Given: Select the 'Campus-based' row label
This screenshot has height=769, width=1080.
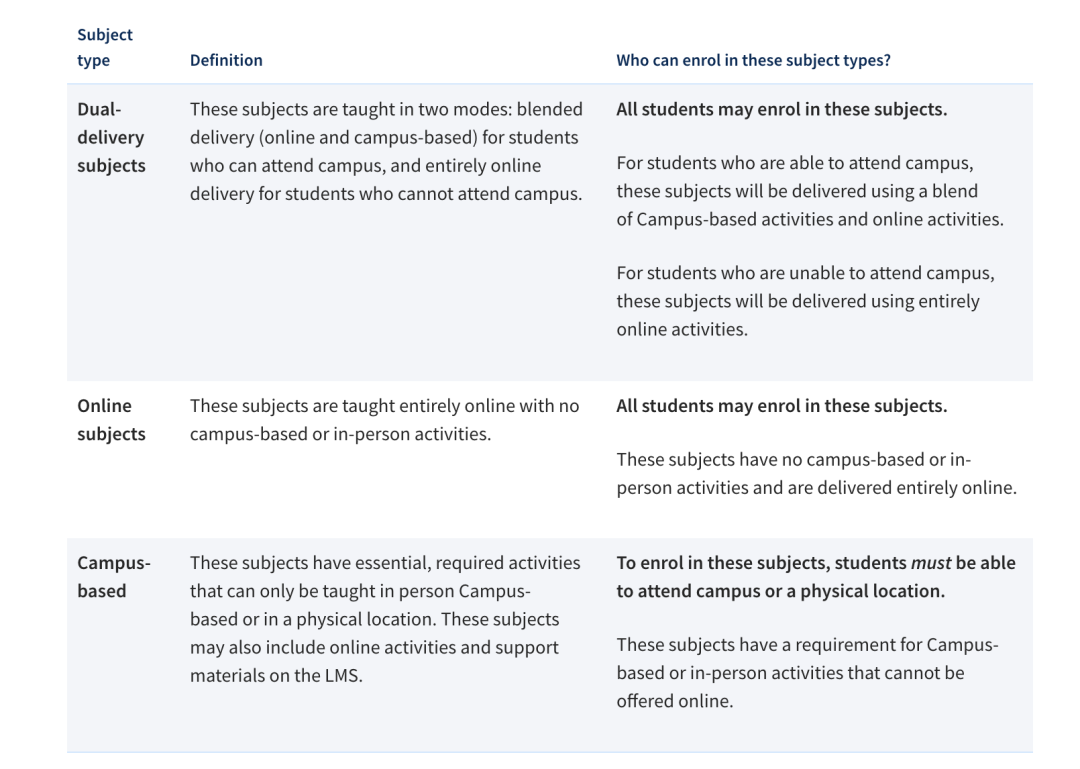Looking at the screenshot, I should [114, 577].
